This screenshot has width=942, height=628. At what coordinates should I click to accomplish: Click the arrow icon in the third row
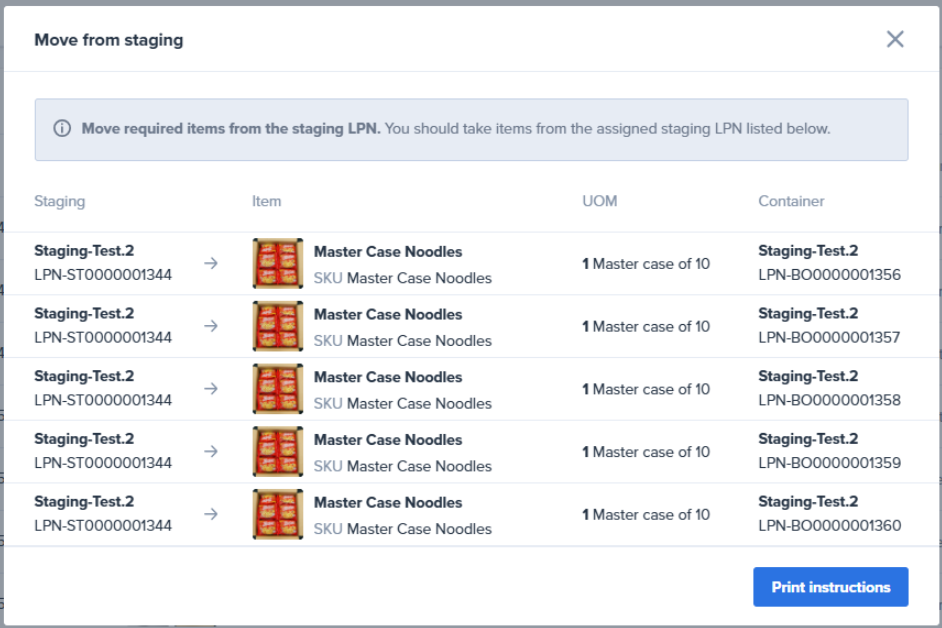tap(211, 389)
